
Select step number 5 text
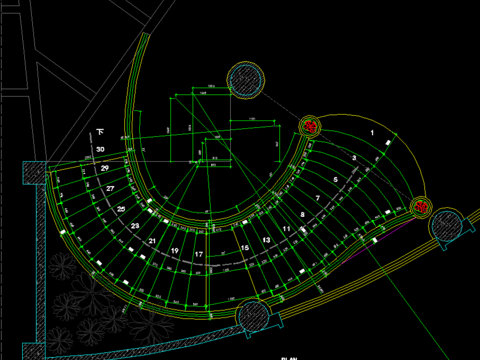[x=336, y=180]
